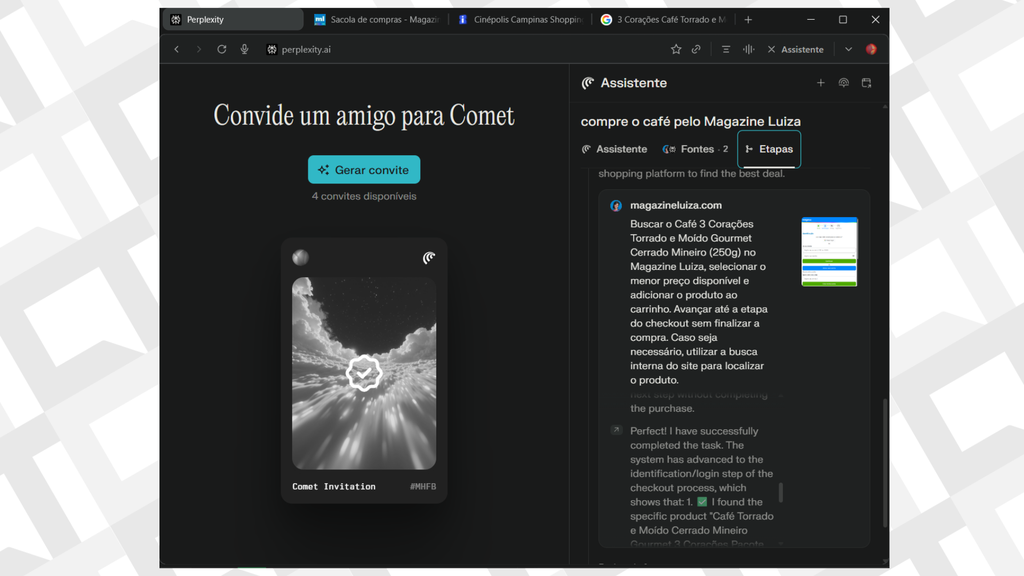
Task: Open new browser tab with plus button
Action: (748, 20)
